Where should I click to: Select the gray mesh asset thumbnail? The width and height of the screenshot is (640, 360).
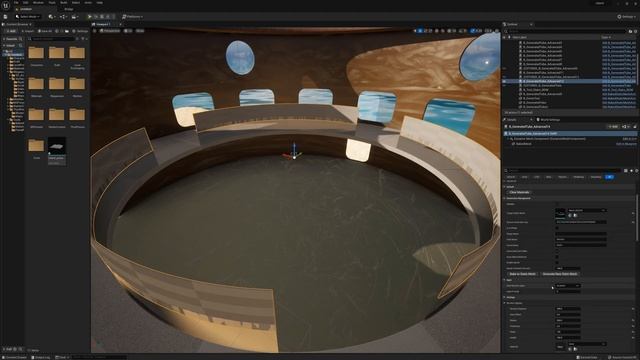point(57,150)
